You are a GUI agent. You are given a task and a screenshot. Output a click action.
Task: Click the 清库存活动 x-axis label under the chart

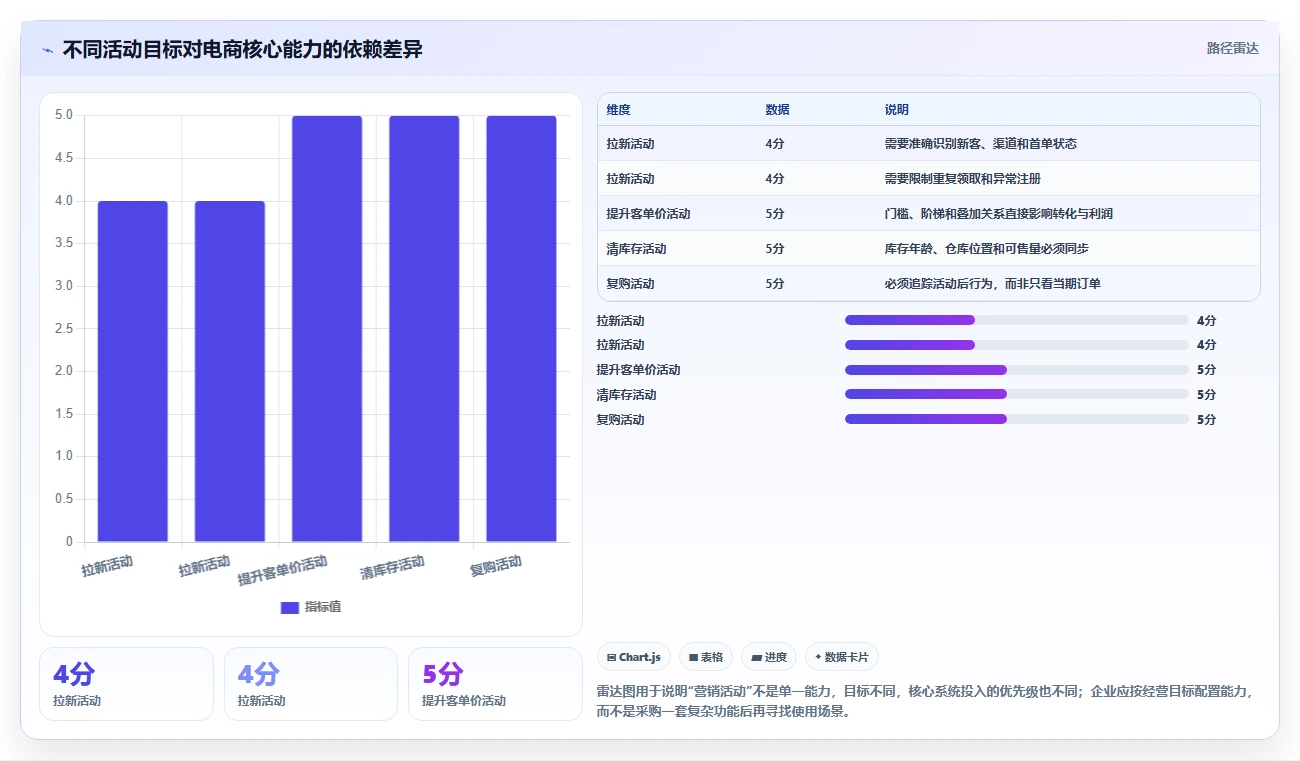pyautogui.click(x=393, y=568)
